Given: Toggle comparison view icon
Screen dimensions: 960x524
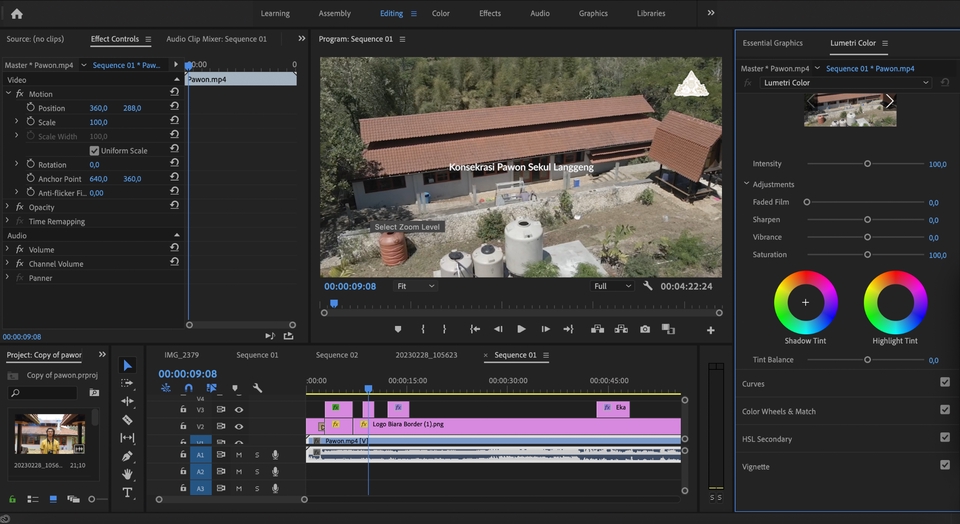Looking at the screenshot, I should tap(668, 329).
